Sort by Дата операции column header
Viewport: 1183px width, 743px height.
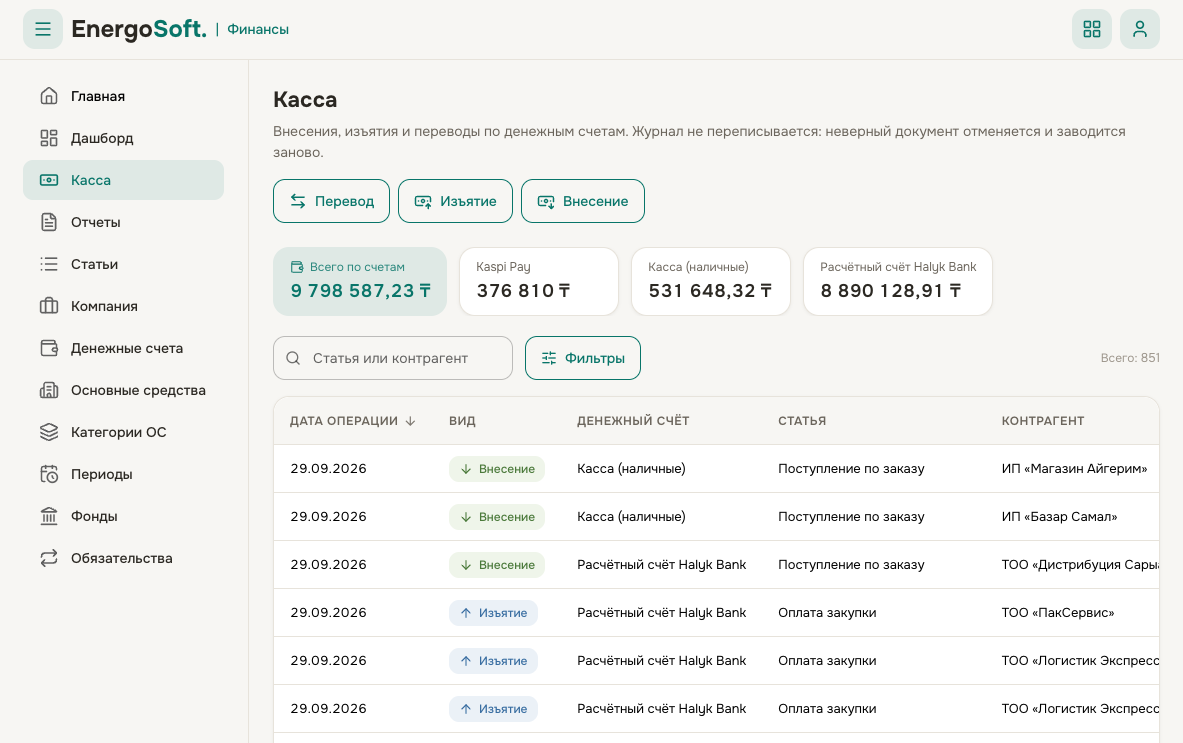tap(352, 421)
